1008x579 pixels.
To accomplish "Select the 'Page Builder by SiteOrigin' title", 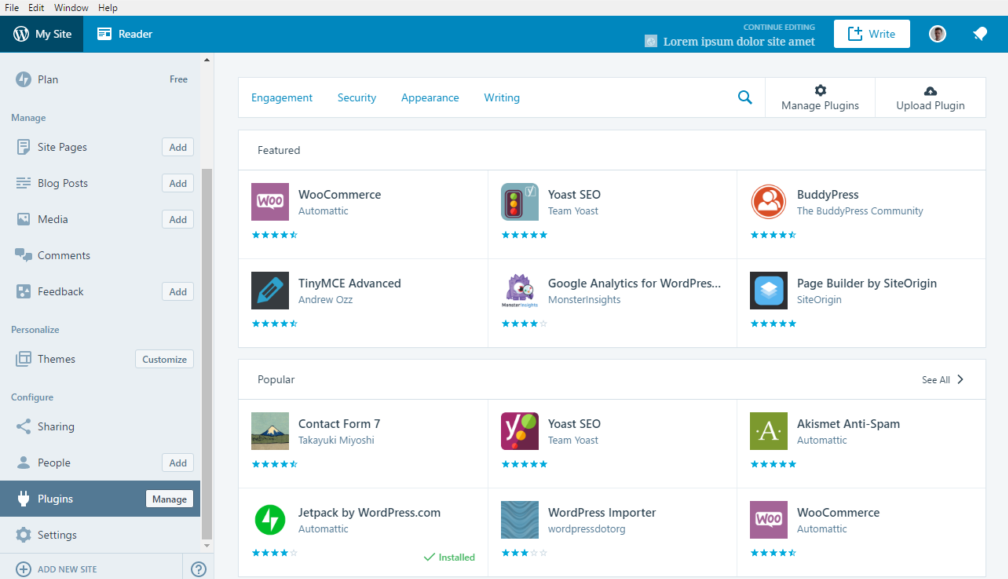I will click(867, 283).
